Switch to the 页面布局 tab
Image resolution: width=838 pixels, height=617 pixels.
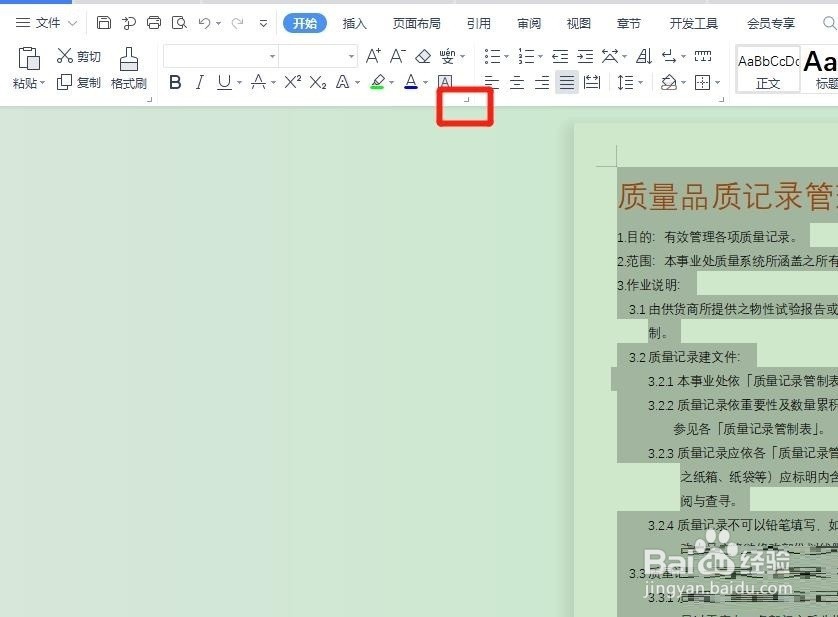(x=416, y=24)
